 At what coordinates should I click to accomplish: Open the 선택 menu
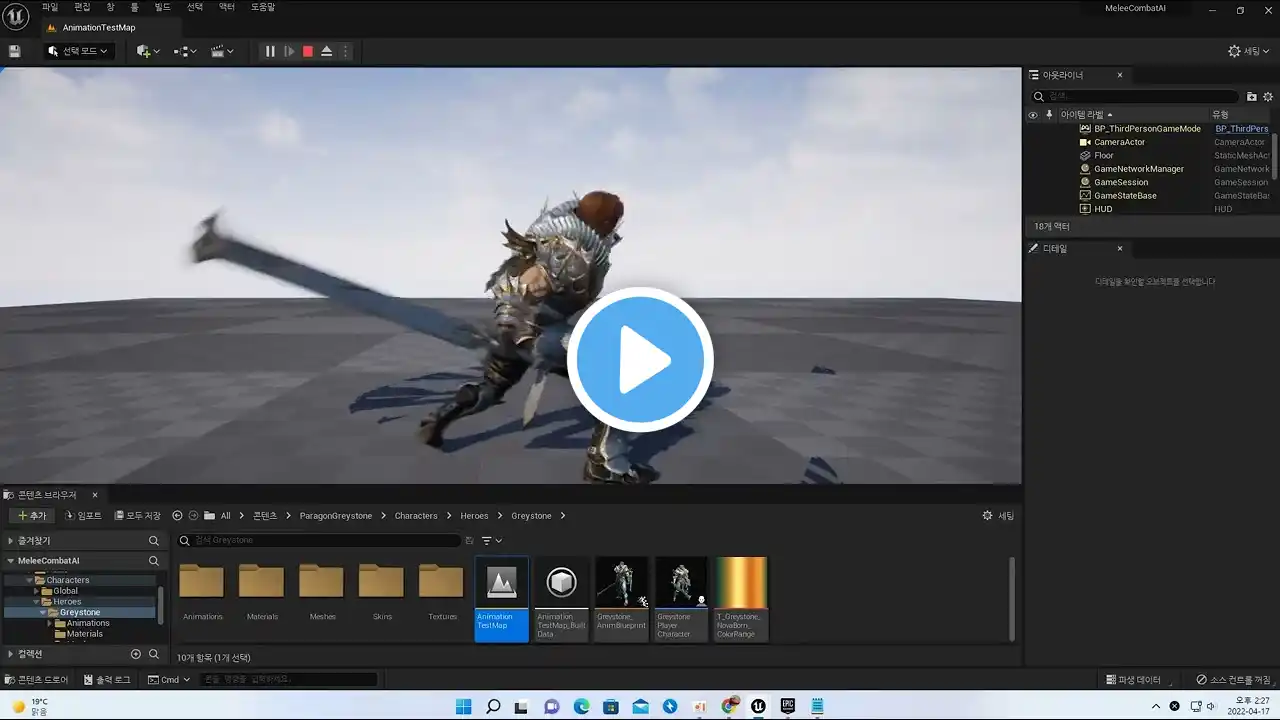(195, 7)
